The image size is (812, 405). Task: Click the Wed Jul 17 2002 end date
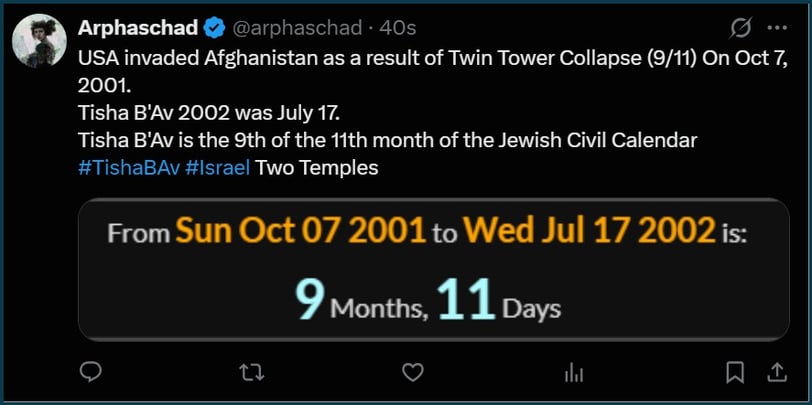pos(589,230)
